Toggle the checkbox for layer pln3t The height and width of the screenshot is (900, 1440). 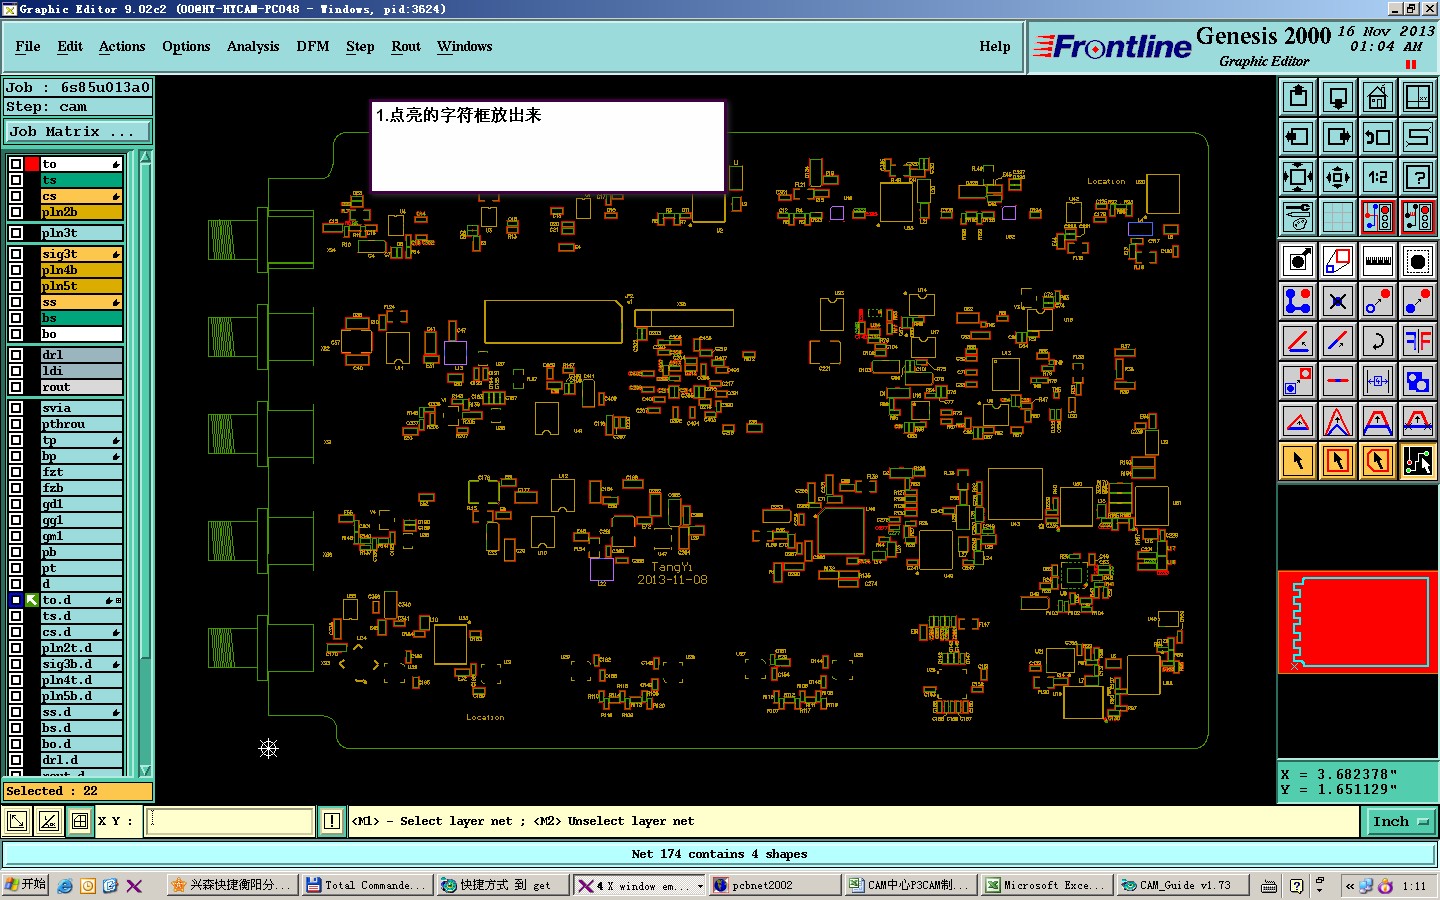pos(16,233)
